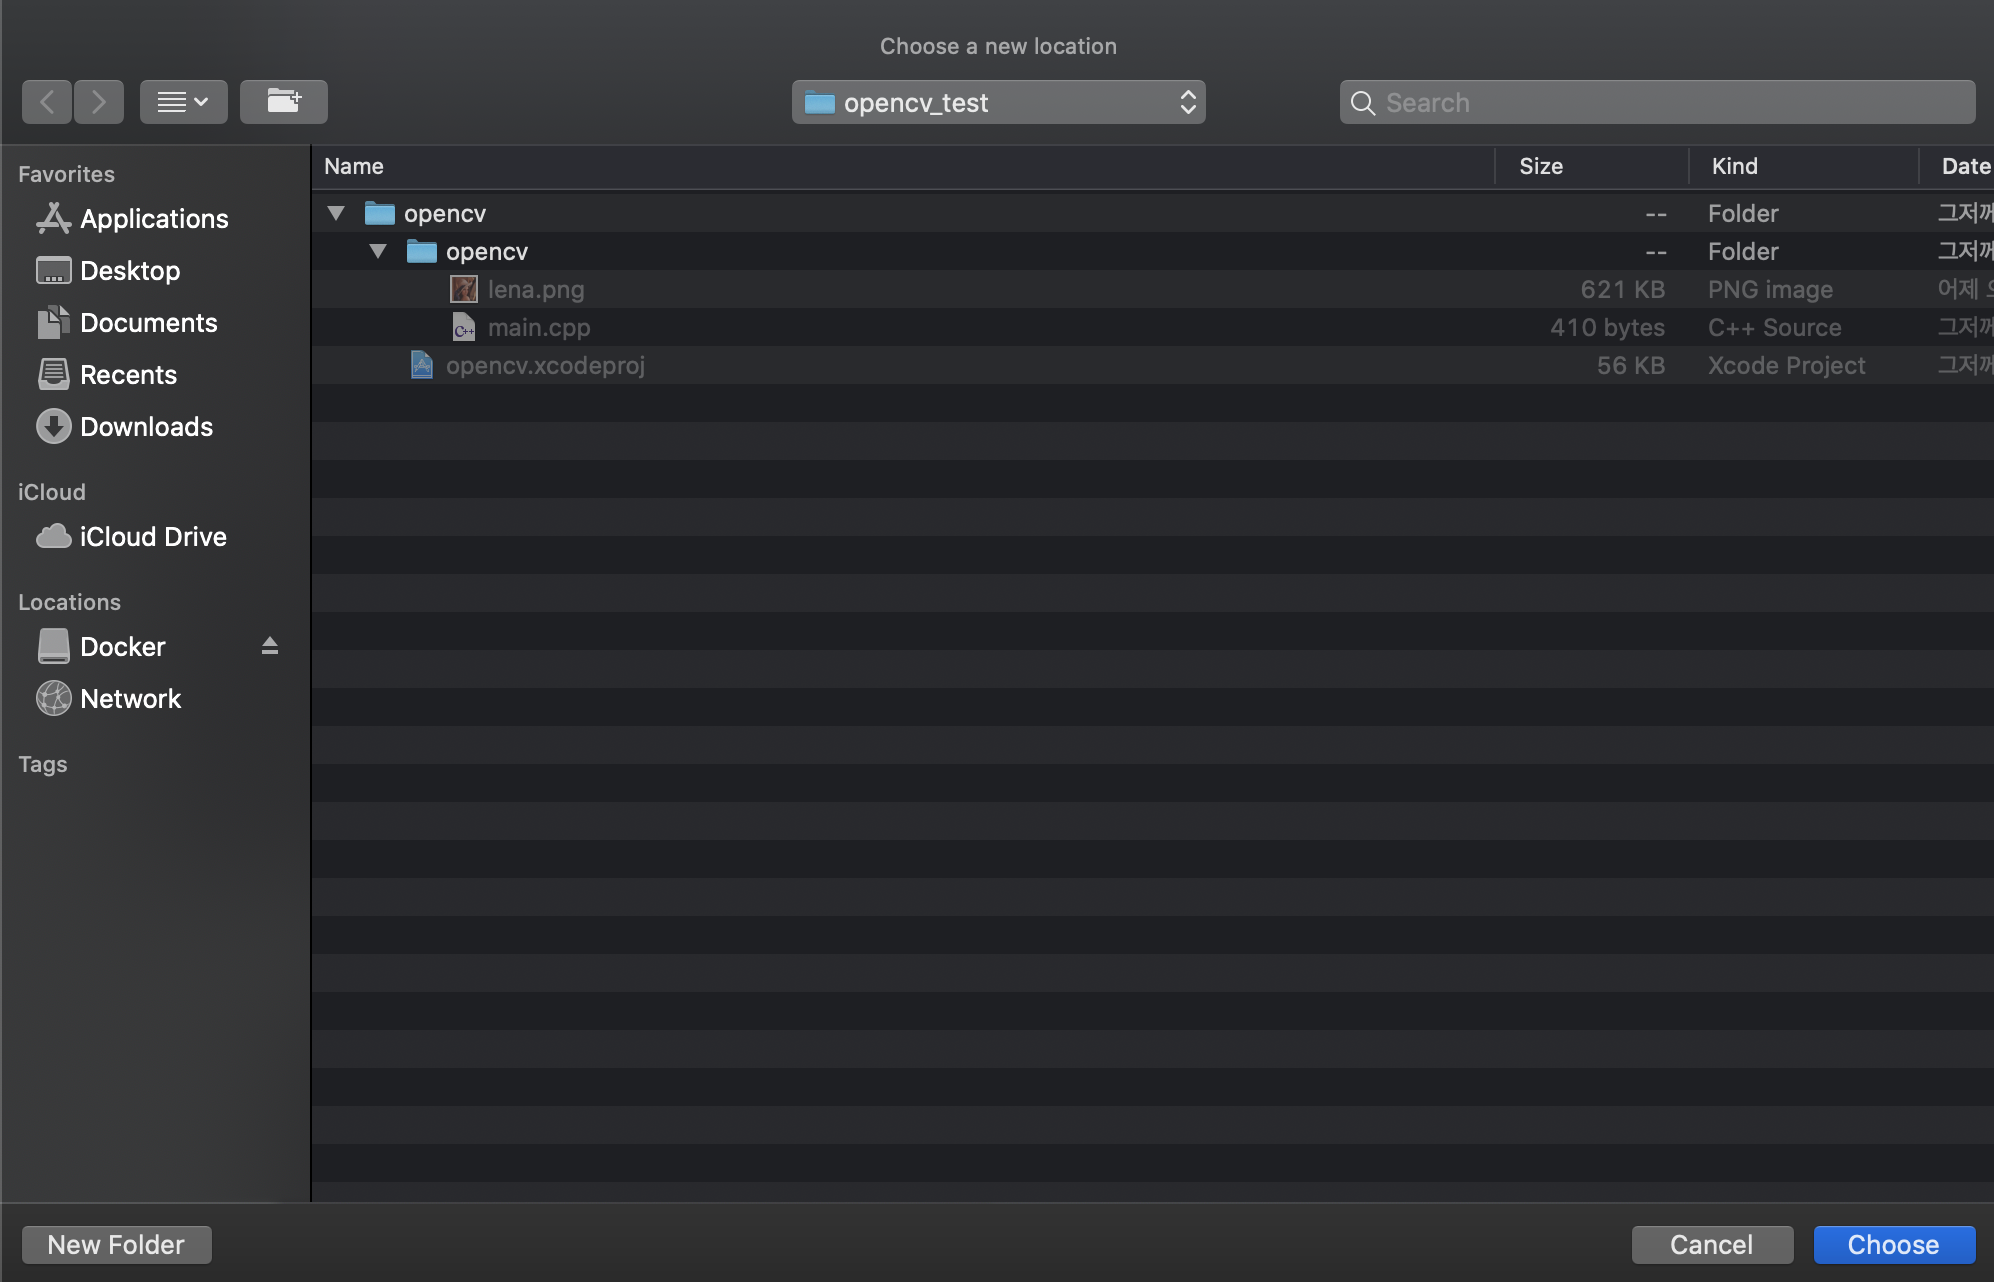Open the opencv_test location popup
Screen dimensions: 1994x1282
tap(998, 102)
